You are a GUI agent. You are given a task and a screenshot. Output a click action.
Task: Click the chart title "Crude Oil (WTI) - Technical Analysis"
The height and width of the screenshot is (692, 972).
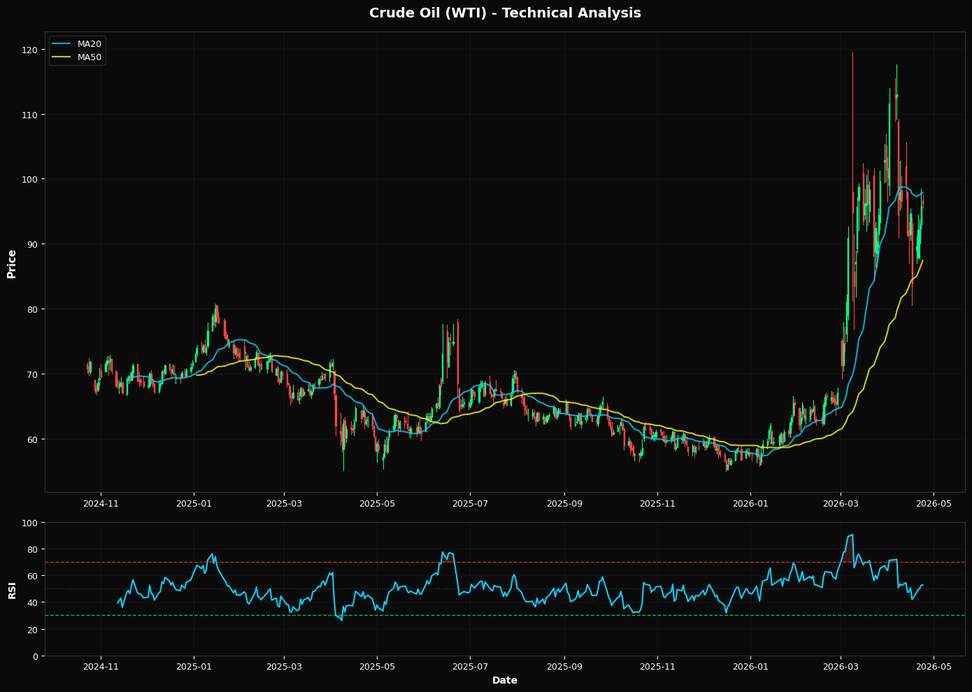pyautogui.click(x=505, y=13)
